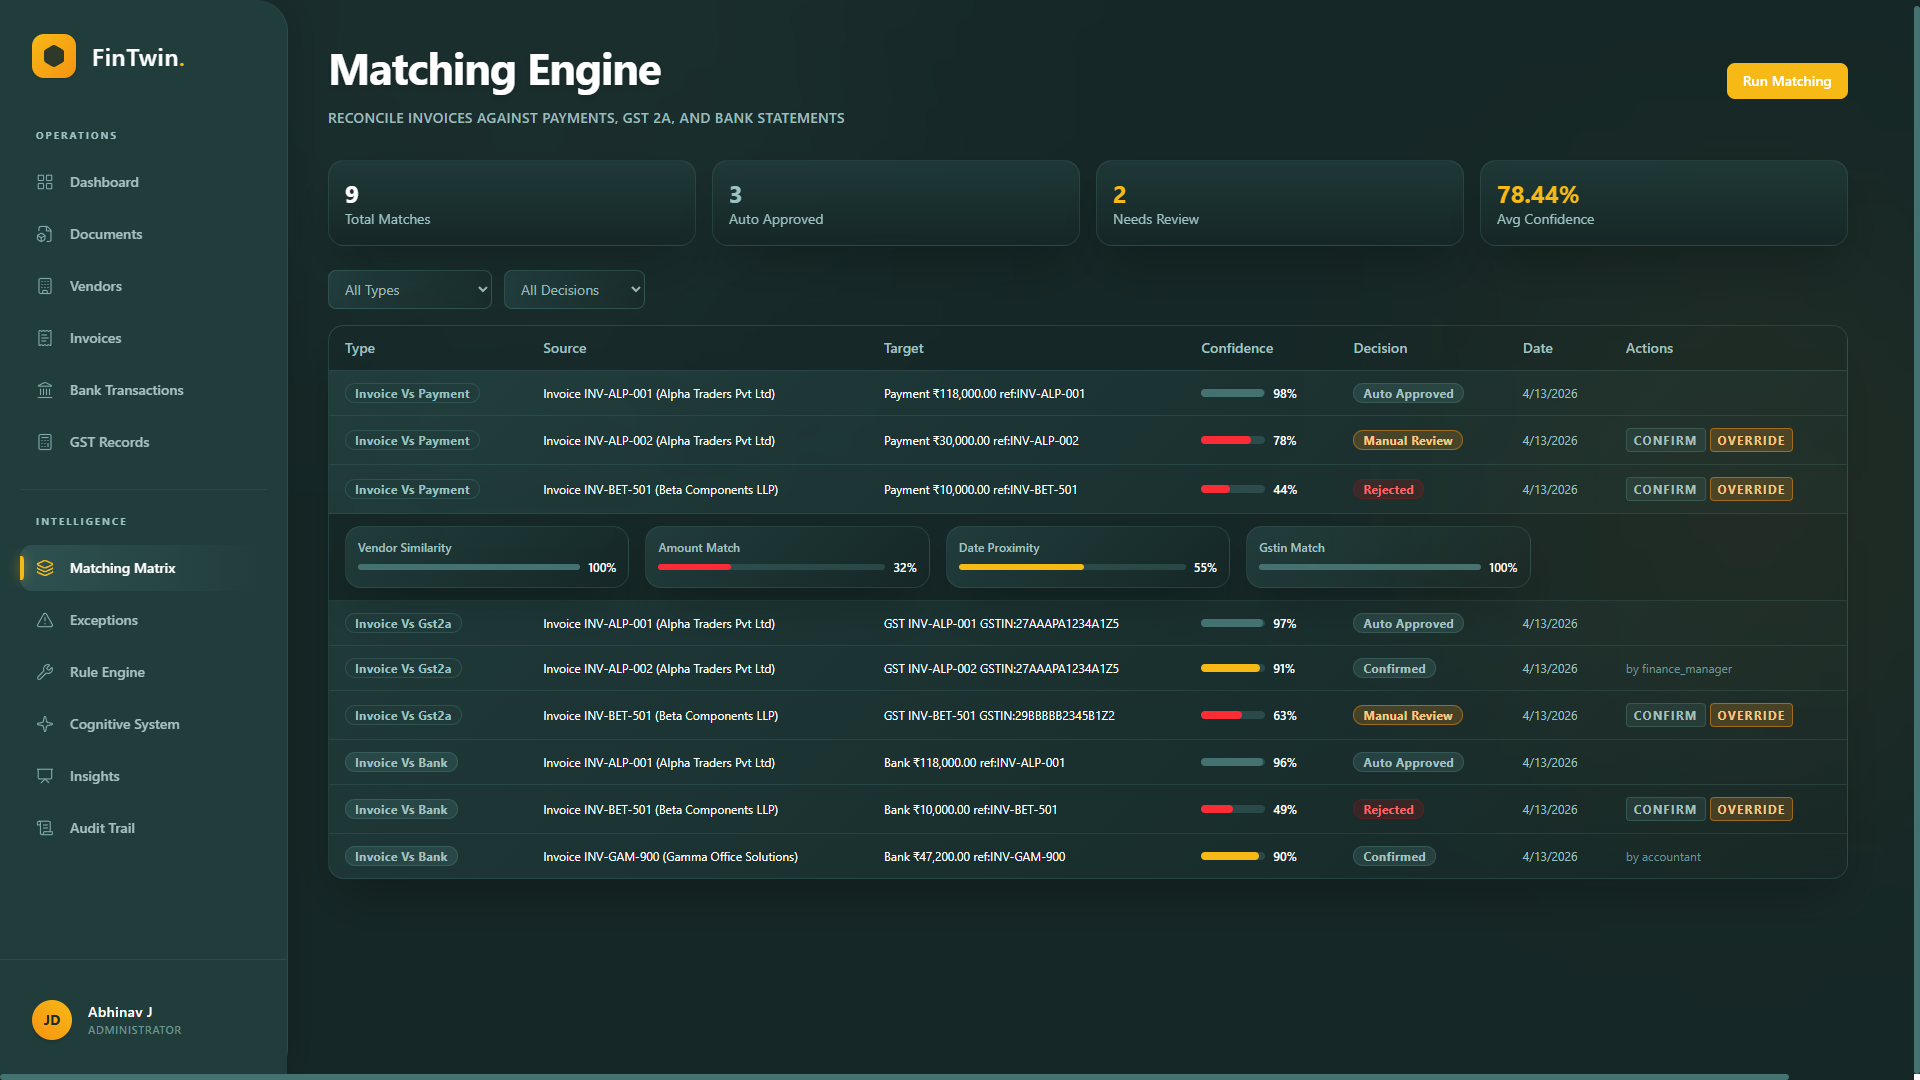Go to GST Records in sidebar
The height and width of the screenshot is (1080, 1920).
coord(109,442)
